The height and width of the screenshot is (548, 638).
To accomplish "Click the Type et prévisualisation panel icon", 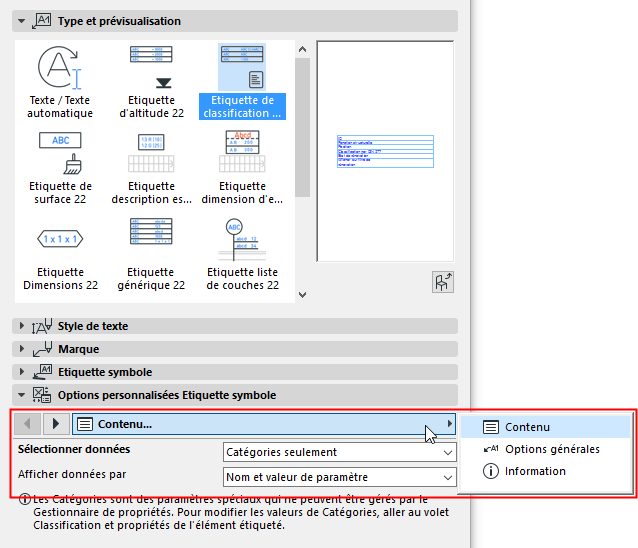I will pyautogui.click(x=42, y=21).
